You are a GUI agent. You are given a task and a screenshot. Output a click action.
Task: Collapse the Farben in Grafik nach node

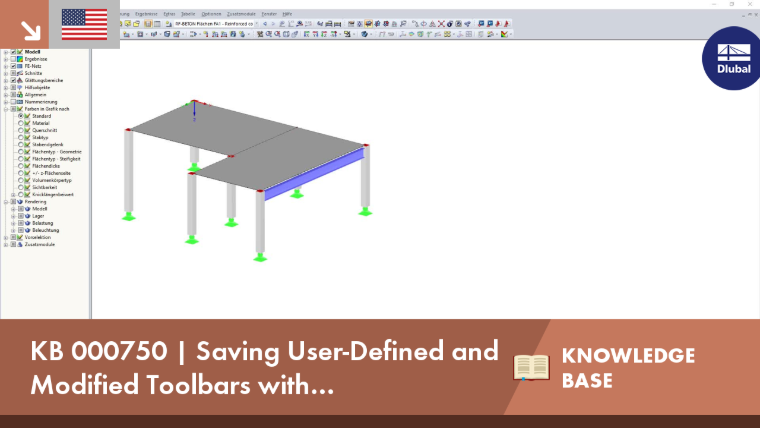(x=6, y=109)
